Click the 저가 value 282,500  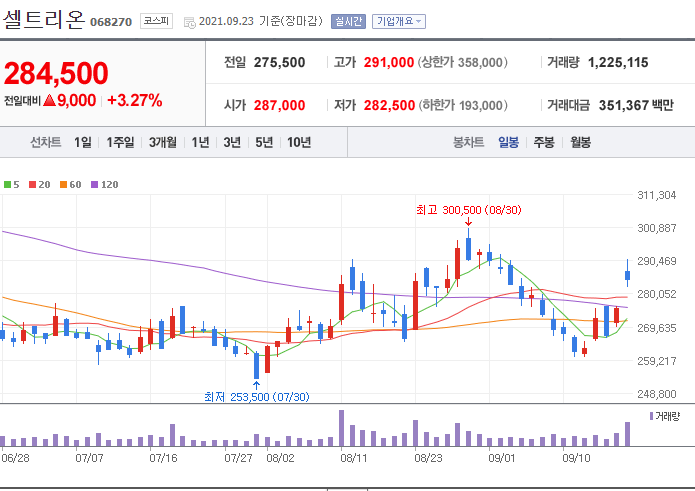click(389, 105)
